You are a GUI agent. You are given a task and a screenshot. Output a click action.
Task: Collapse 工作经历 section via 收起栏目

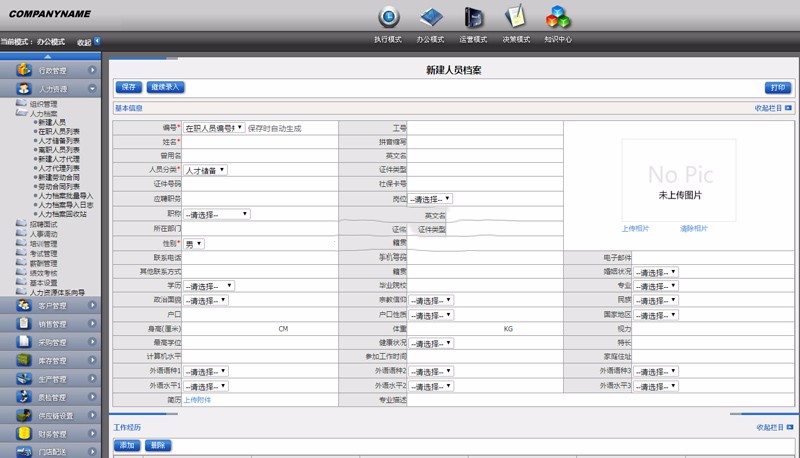click(x=773, y=428)
